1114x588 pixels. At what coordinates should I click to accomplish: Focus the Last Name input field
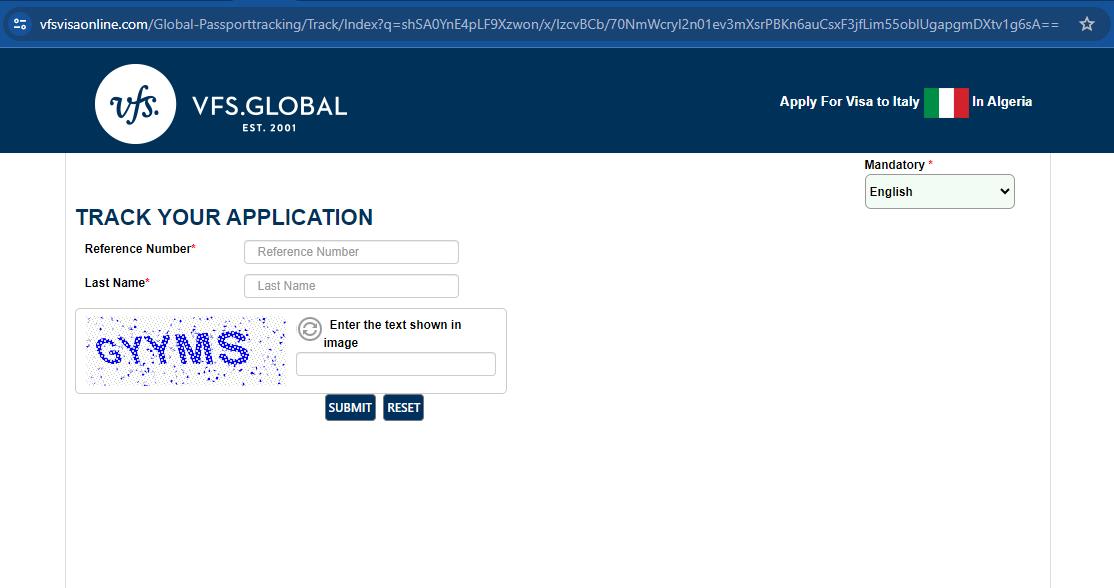point(351,285)
